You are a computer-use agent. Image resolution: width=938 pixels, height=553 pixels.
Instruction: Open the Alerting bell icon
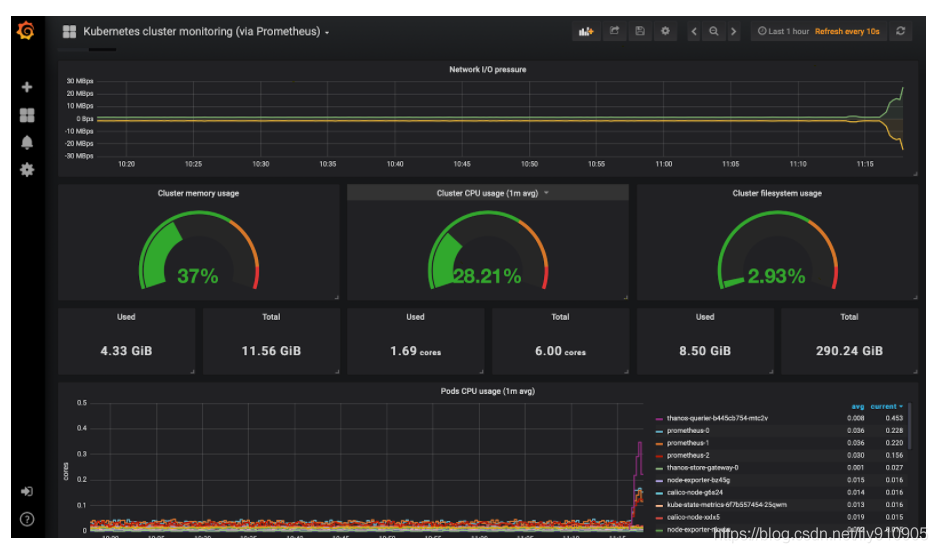tap(27, 143)
